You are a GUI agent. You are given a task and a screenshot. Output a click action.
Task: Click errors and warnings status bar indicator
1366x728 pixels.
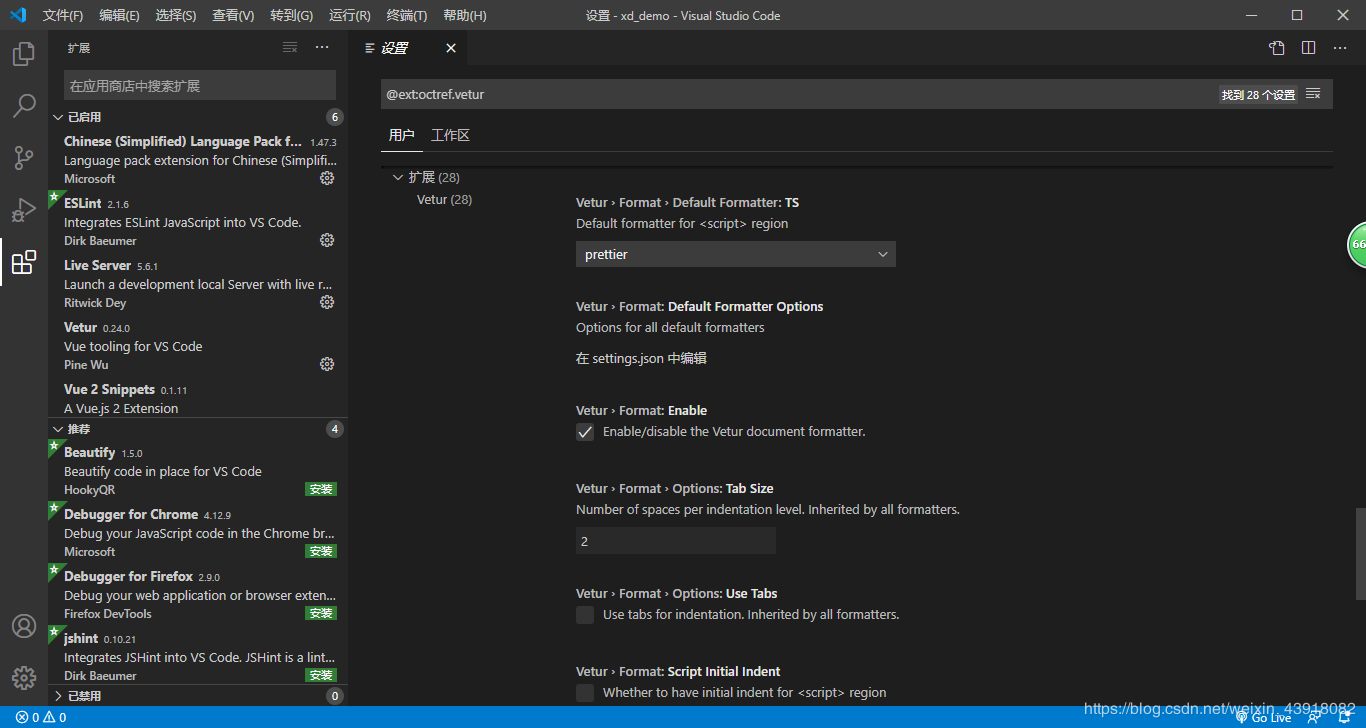coord(41,717)
